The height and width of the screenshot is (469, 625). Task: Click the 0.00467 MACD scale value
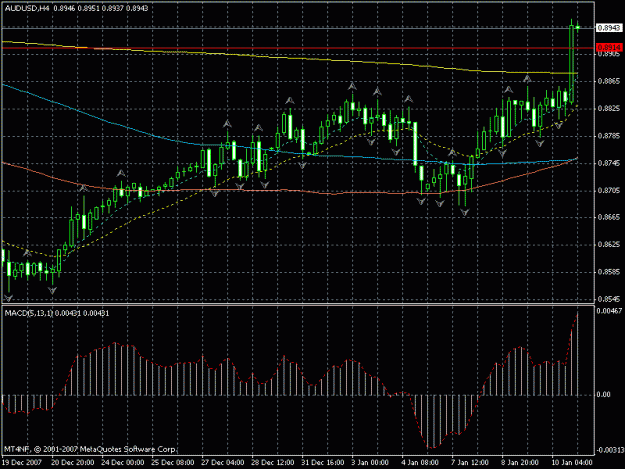609,310
